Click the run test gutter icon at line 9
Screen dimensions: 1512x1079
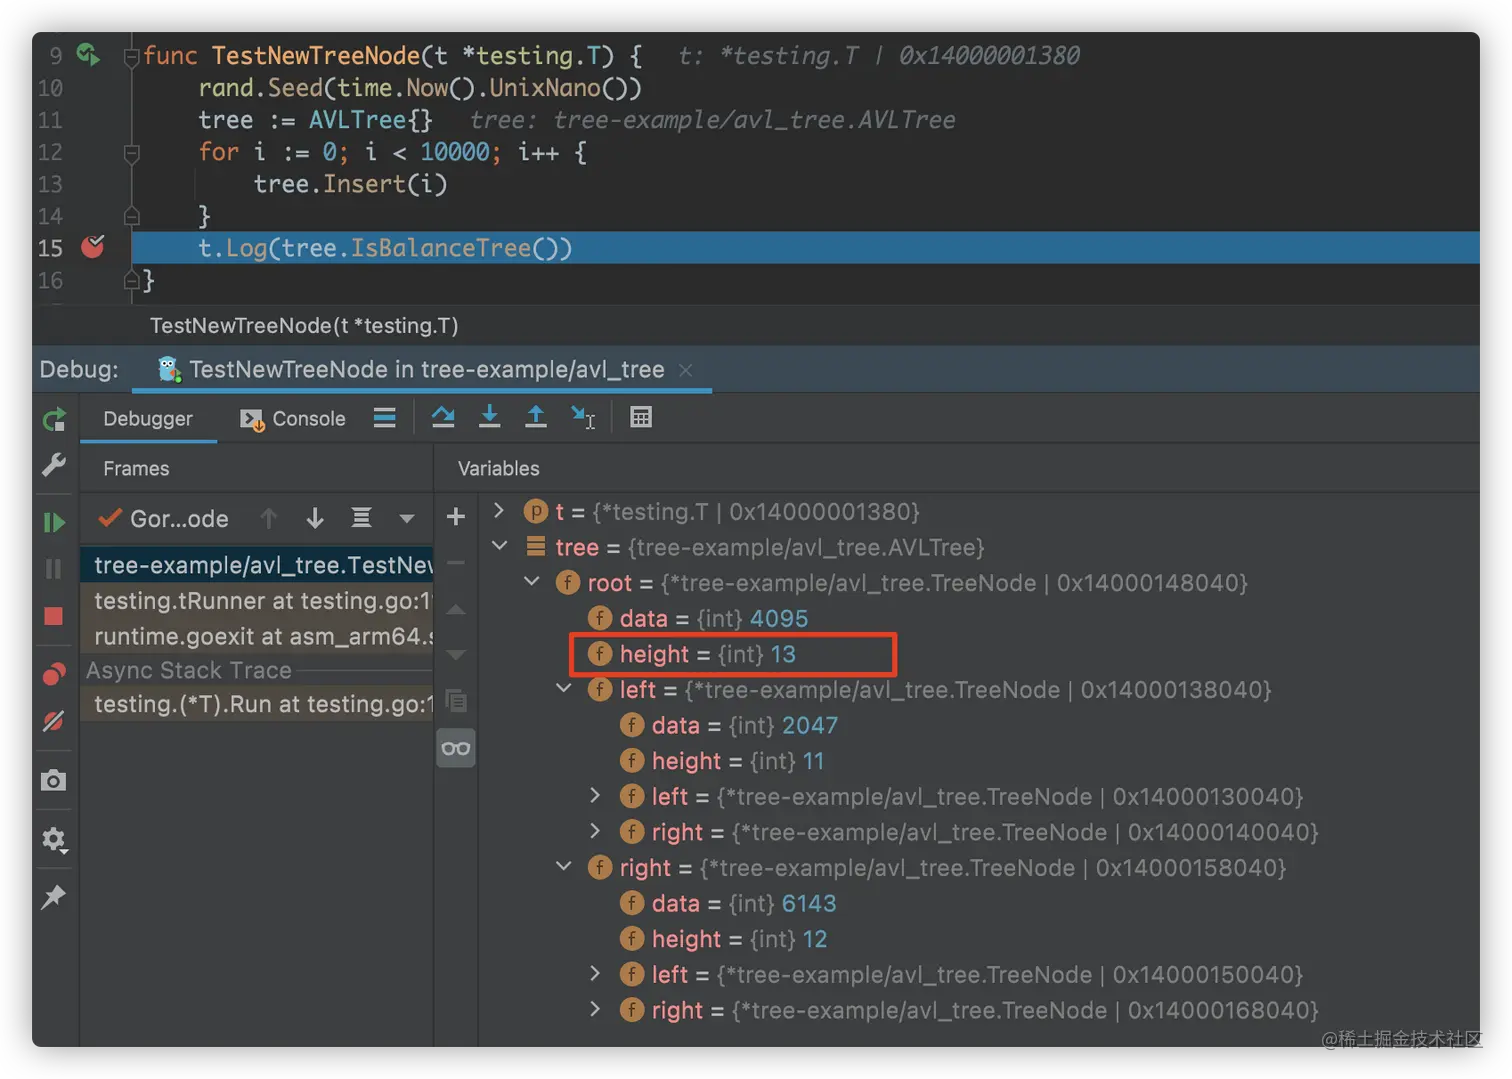(x=88, y=55)
